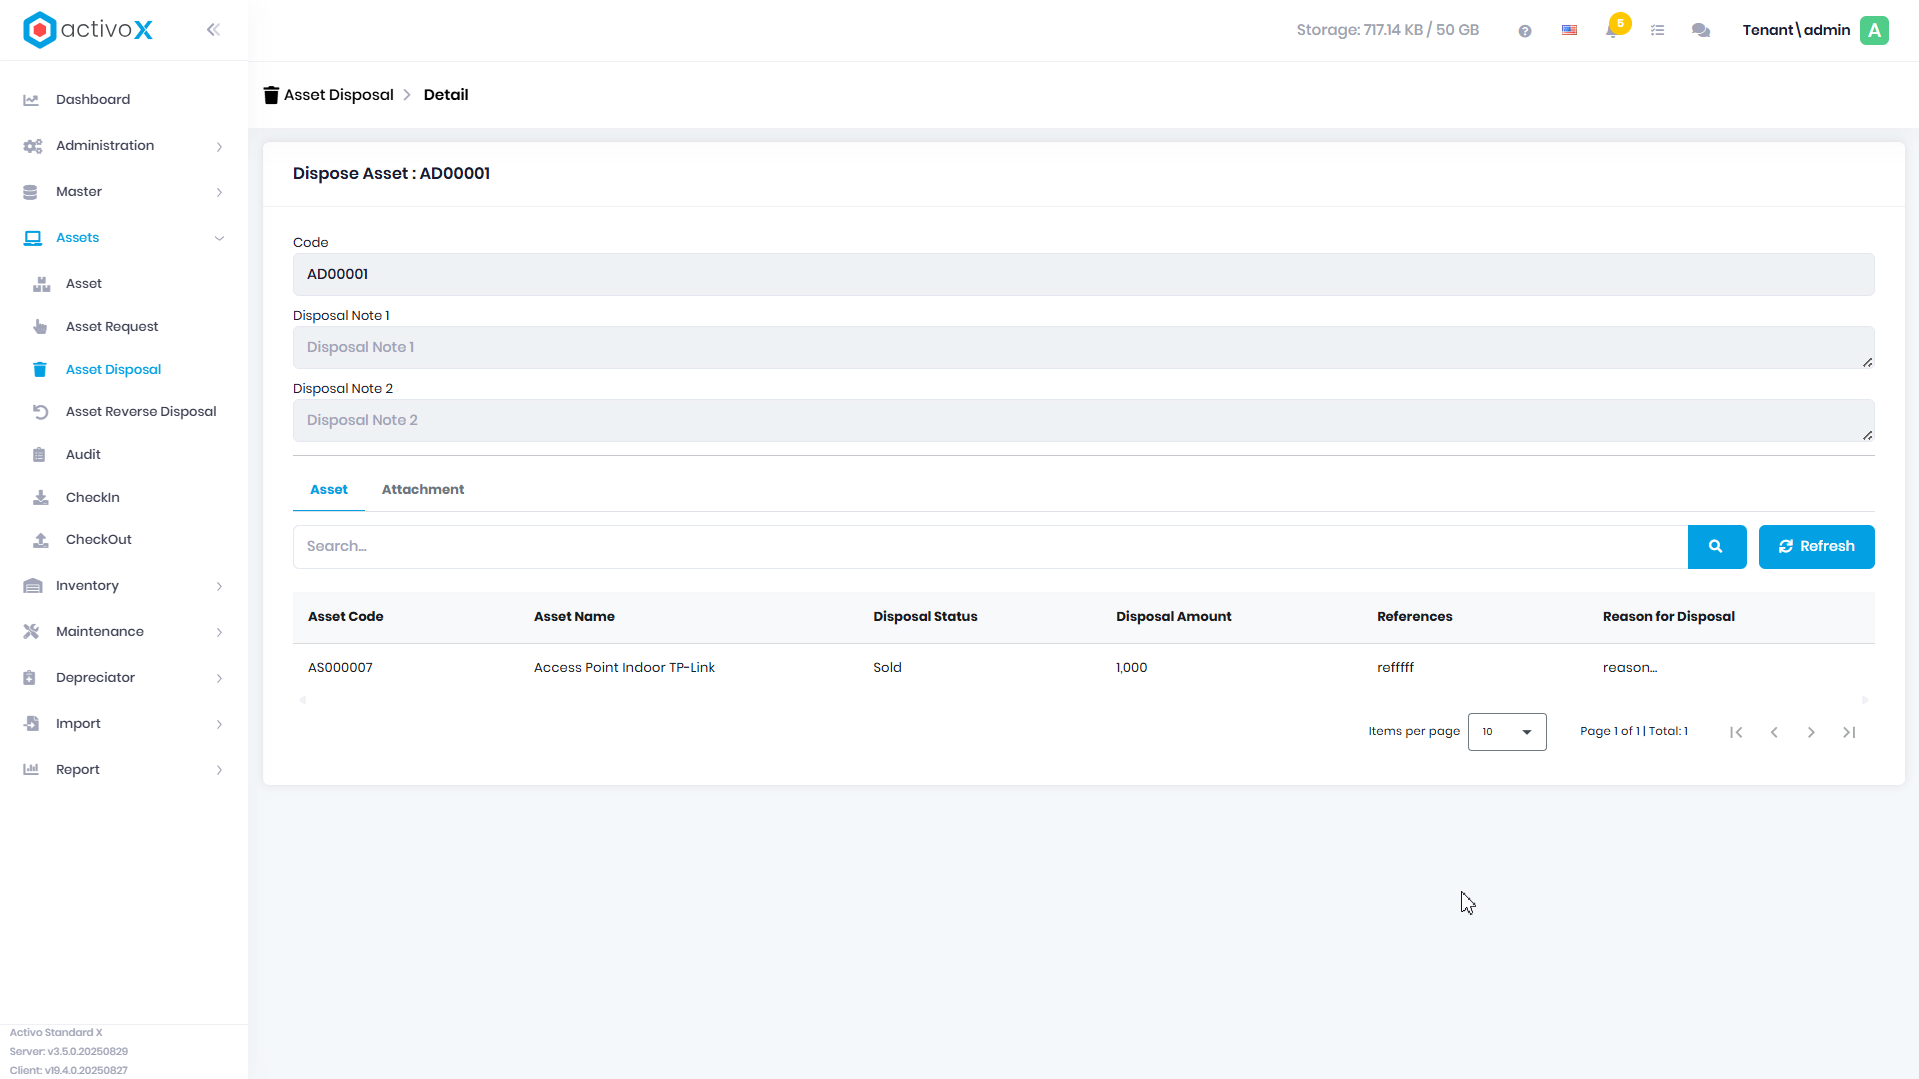Click the Refresh button
The width and height of the screenshot is (1919, 1079).
(x=1816, y=547)
